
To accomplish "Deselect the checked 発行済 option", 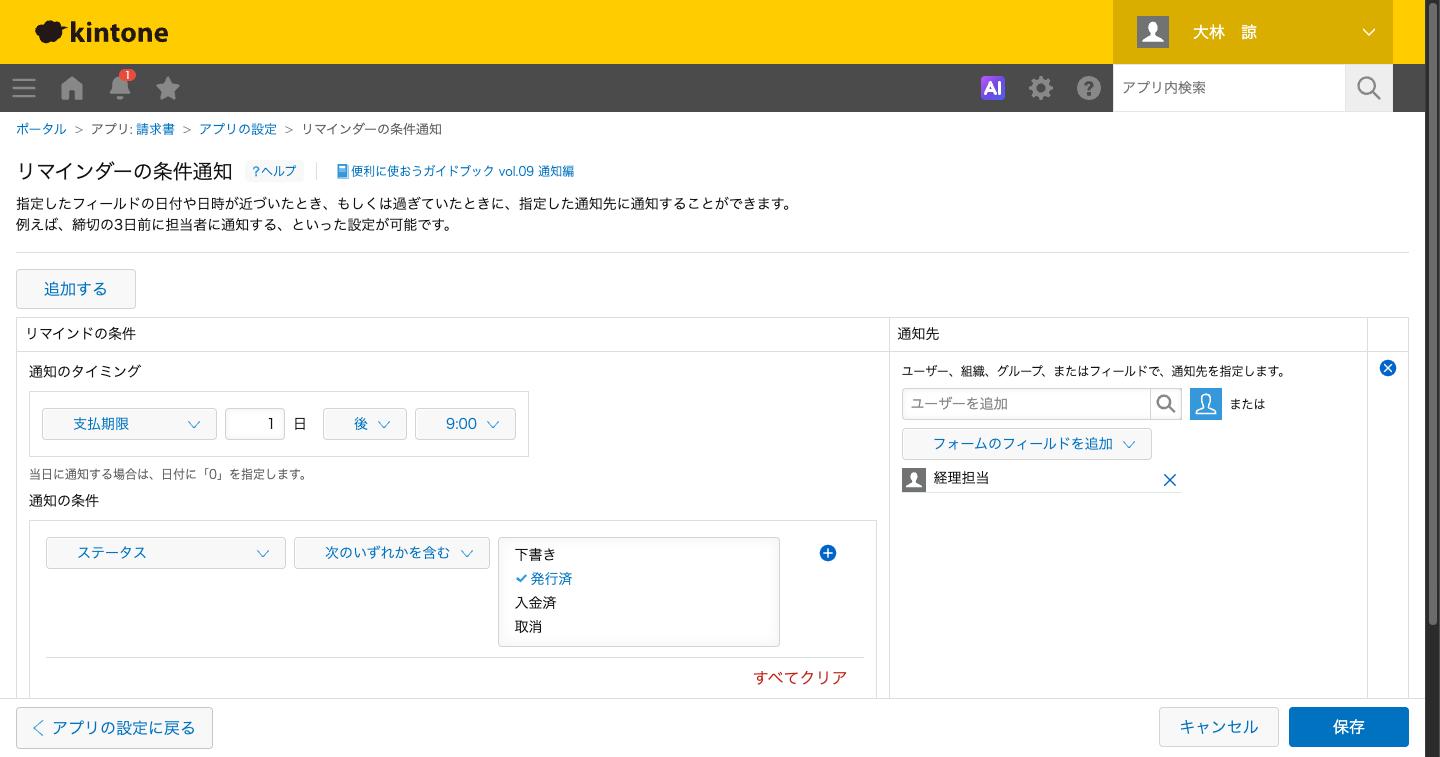I will (x=639, y=578).
